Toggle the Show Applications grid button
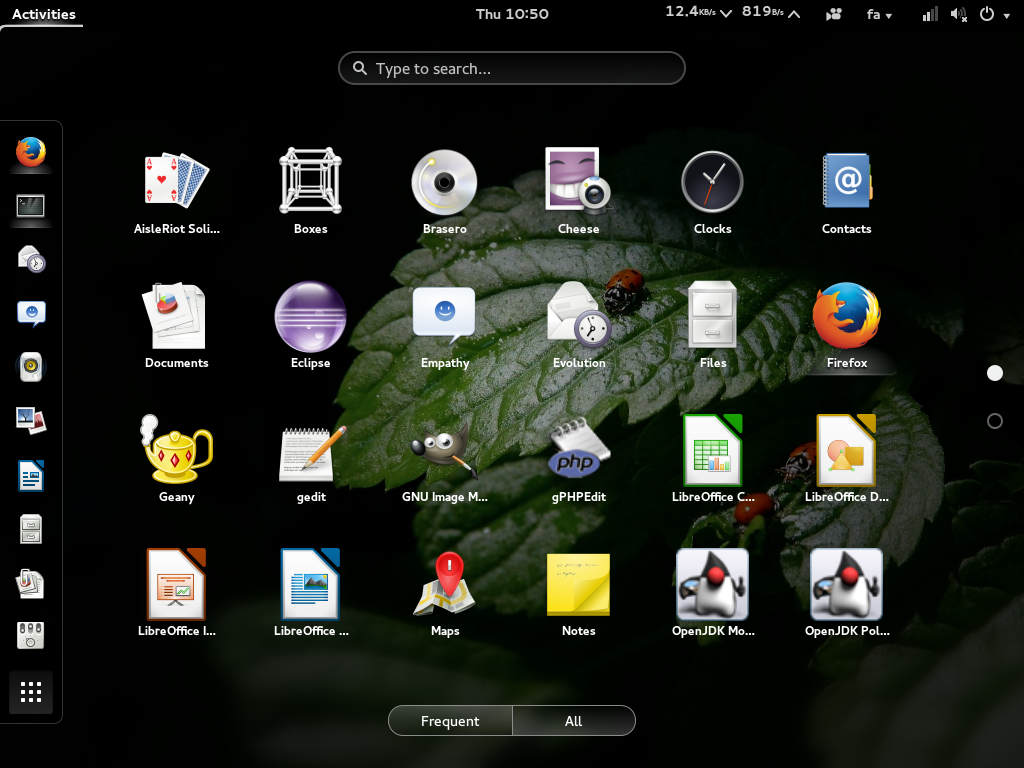The width and height of the screenshot is (1024, 768). [31, 692]
